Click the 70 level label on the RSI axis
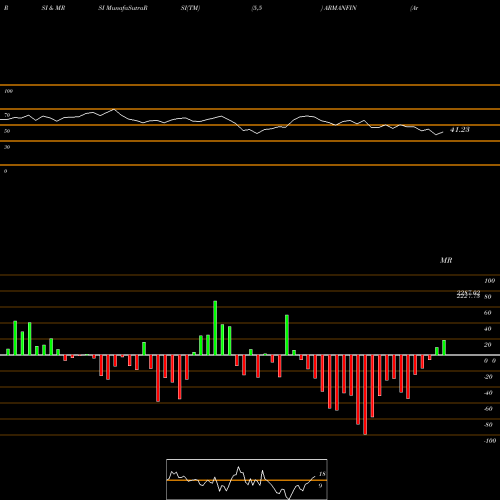Viewport: 500px width, 500px height. point(7,115)
